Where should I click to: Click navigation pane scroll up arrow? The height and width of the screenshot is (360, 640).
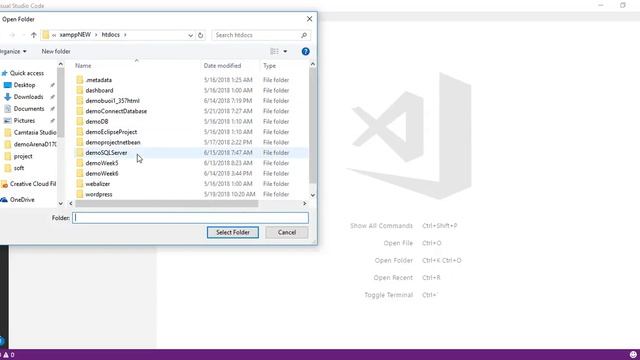60,64
